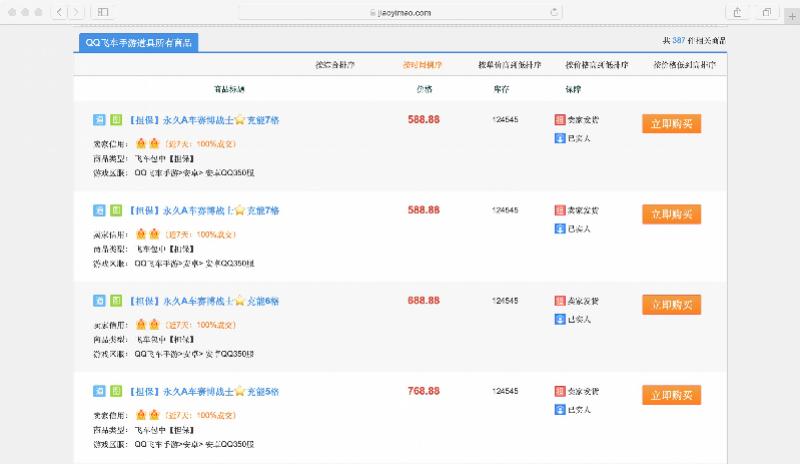Show all tabs overview icon
Image resolution: width=800 pixels, height=464 pixels.
point(766,12)
